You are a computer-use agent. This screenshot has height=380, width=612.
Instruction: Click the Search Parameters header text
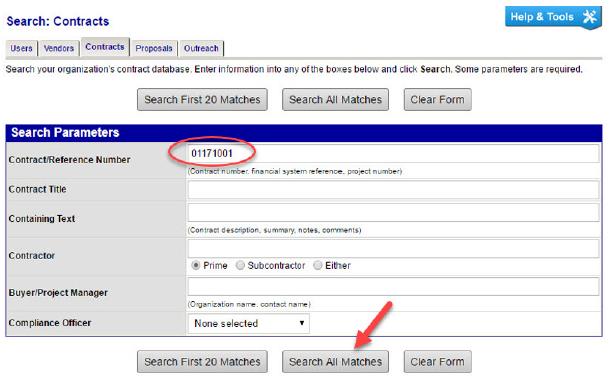click(65, 133)
